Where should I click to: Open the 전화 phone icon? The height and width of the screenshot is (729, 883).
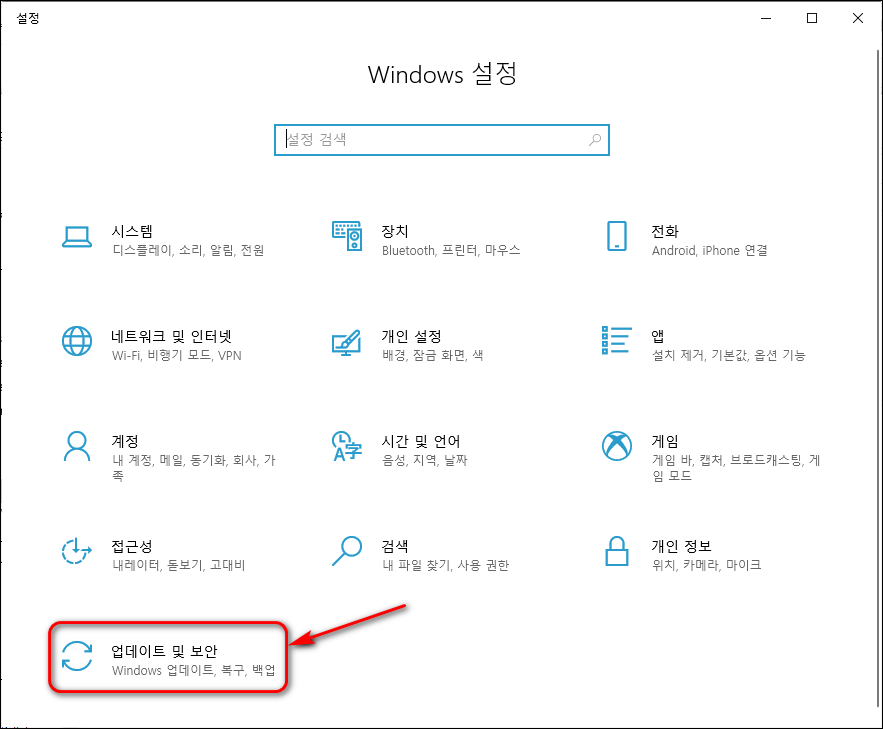point(617,236)
